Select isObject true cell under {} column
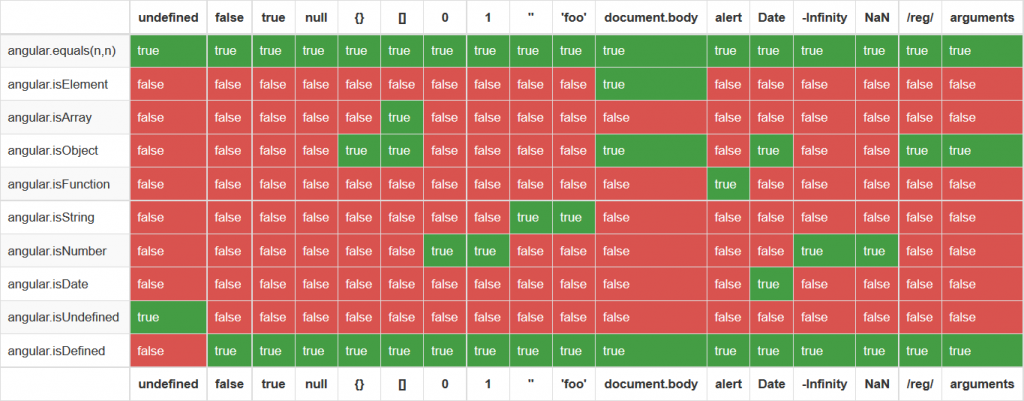The height and width of the screenshot is (401, 1024). 359,151
